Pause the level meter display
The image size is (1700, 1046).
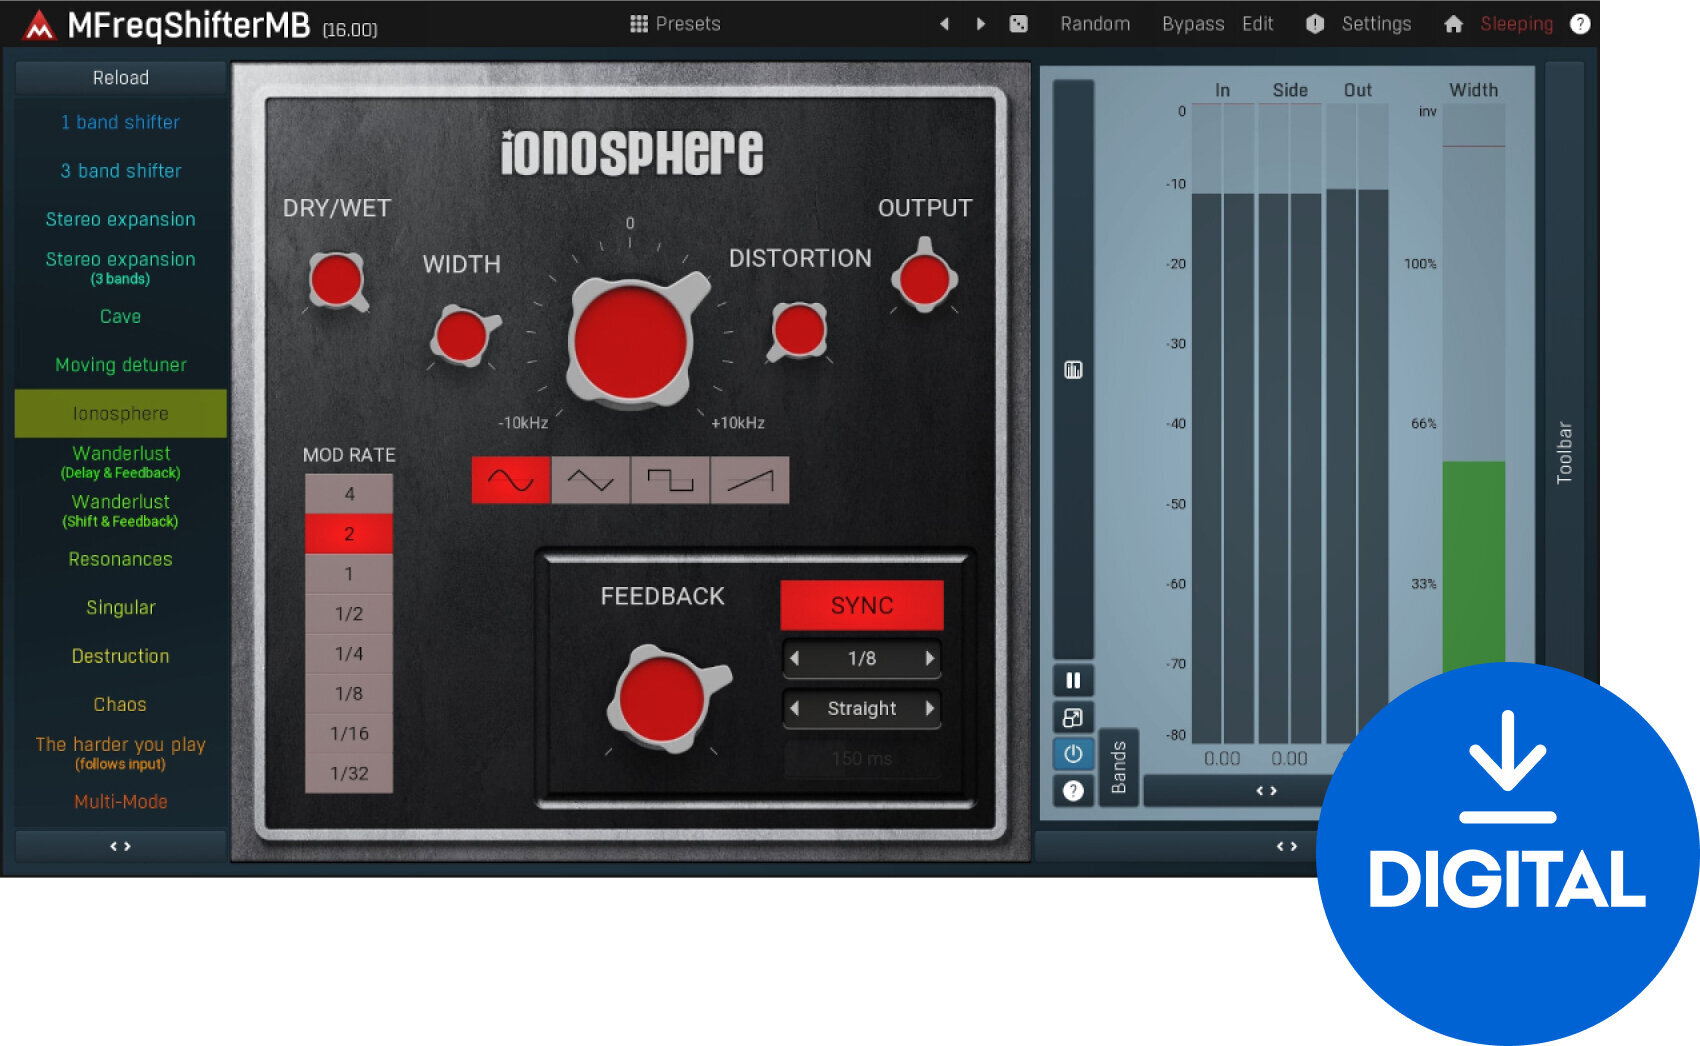point(1073,681)
